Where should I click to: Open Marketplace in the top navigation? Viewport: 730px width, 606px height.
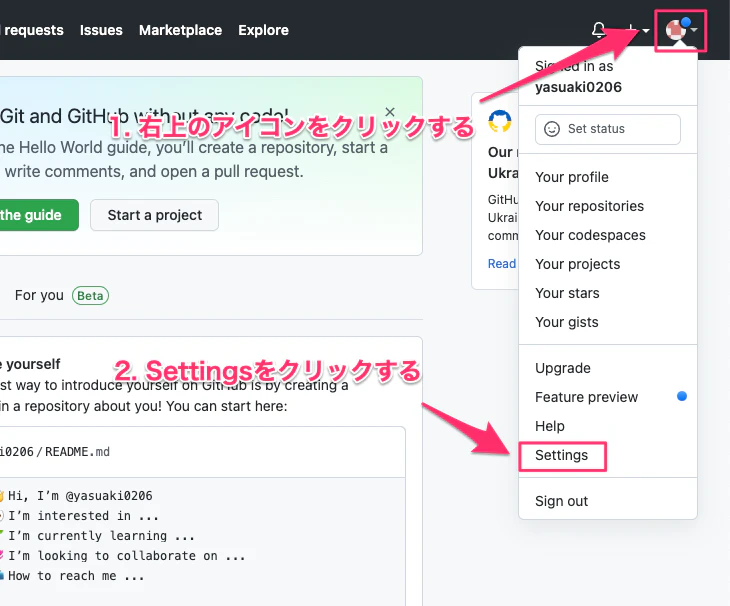(x=180, y=30)
